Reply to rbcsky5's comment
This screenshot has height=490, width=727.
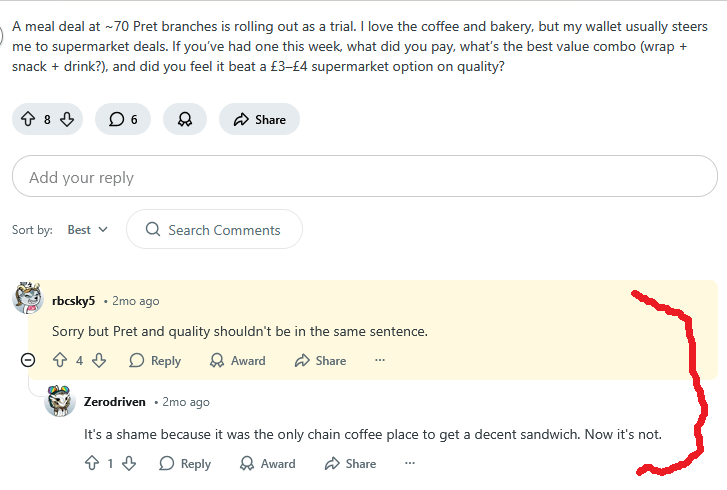[x=155, y=361]
